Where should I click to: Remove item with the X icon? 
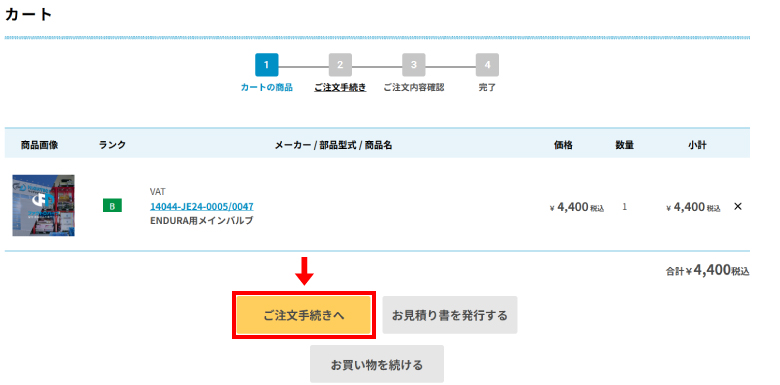coord(738,206)
